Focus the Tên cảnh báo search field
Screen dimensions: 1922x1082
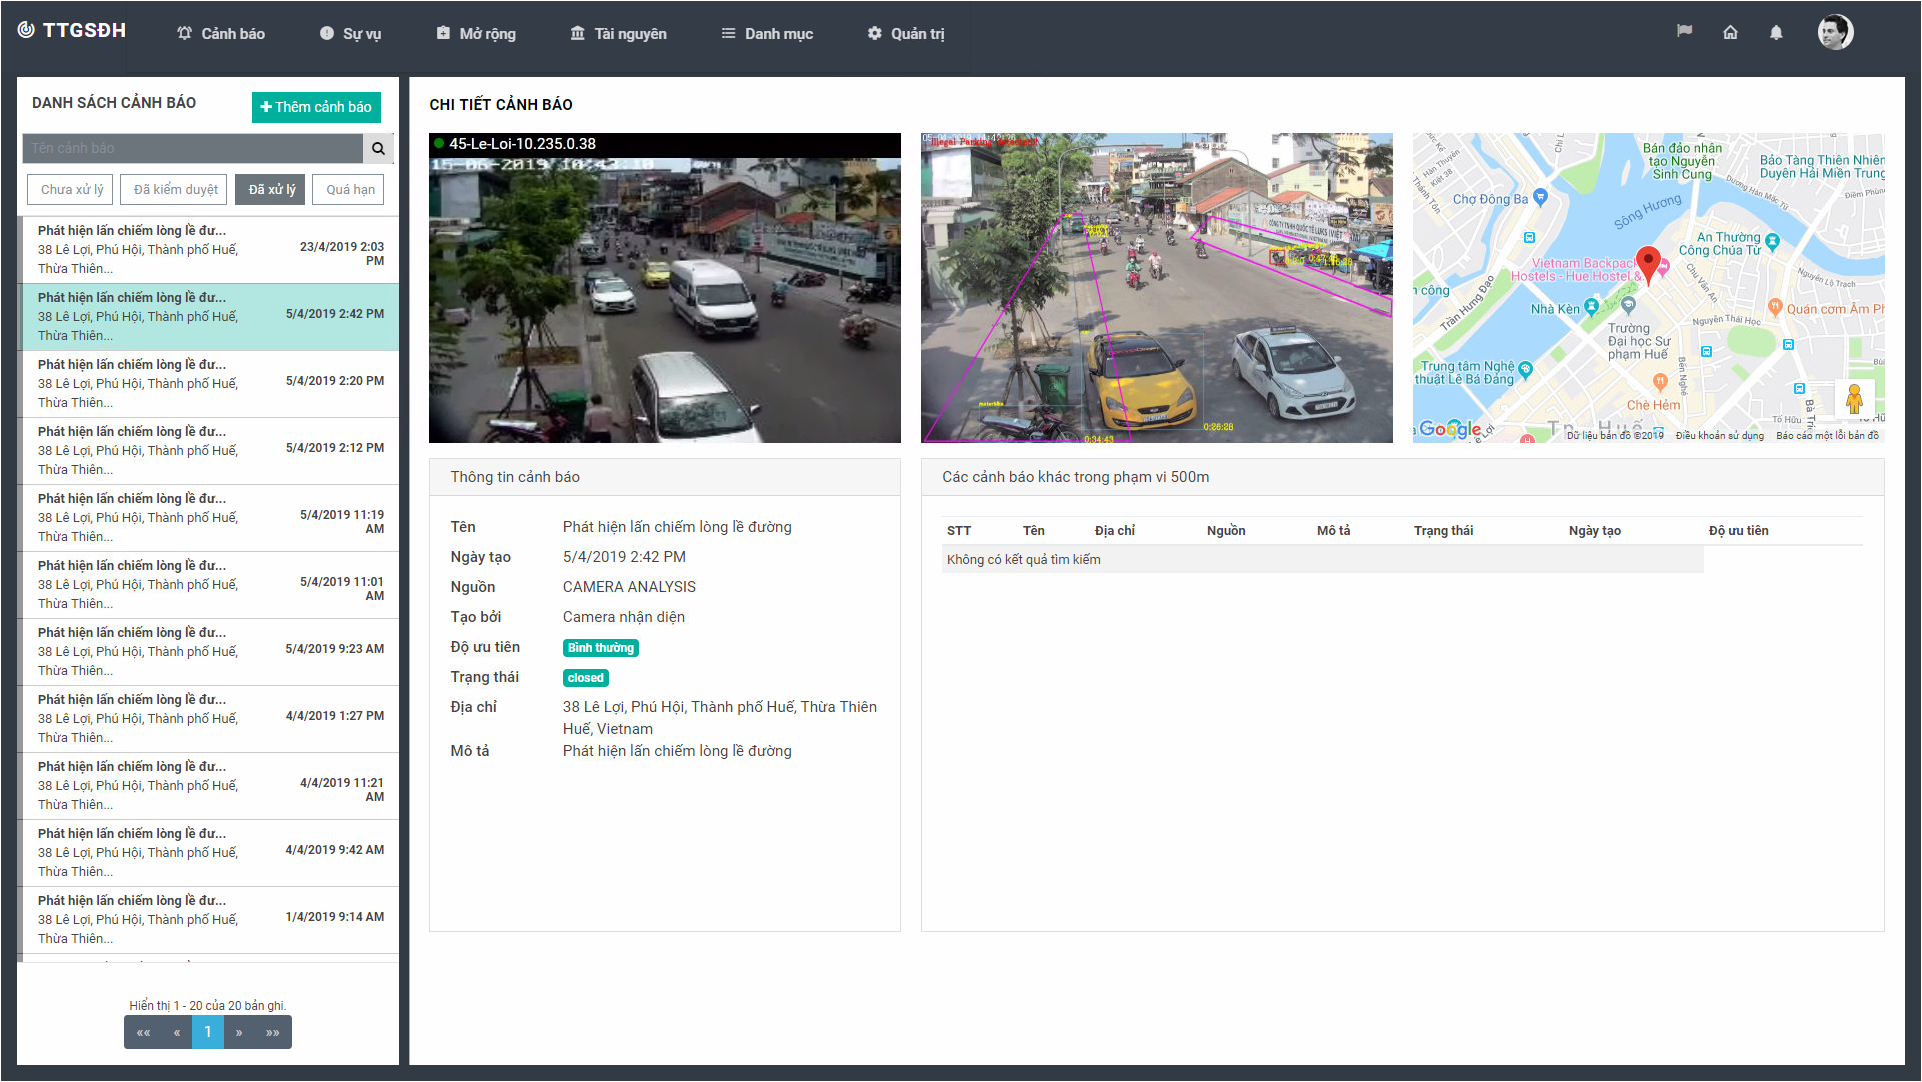pyautogui.click(x=192, y=148)
